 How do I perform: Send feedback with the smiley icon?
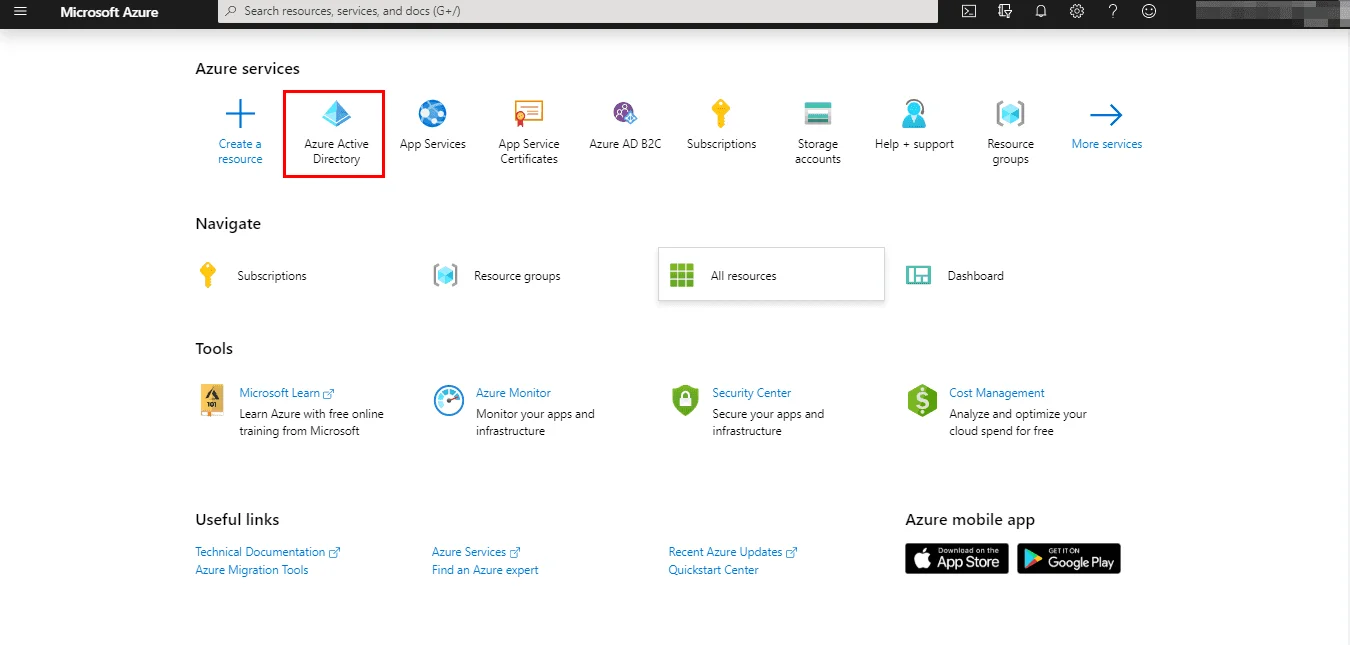pyautogui.click(x=1149, y=11)
